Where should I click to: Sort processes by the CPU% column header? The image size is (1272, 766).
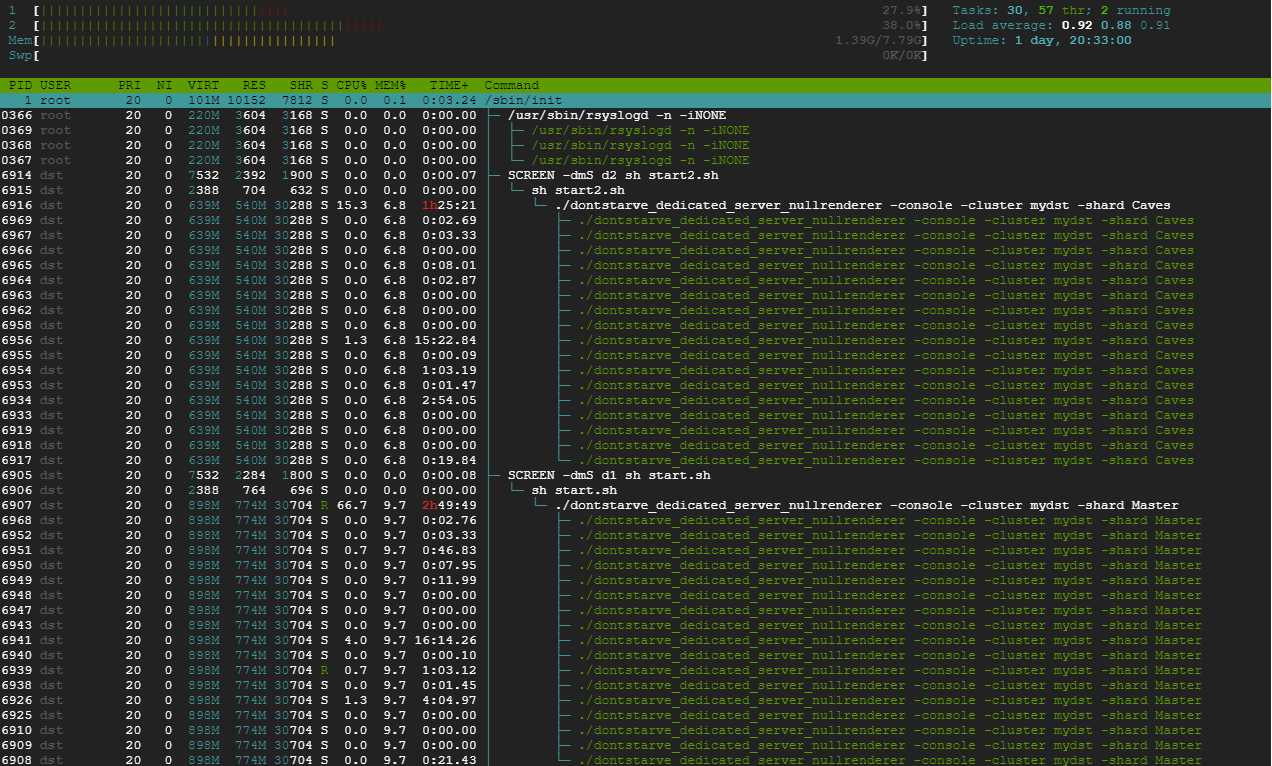(351, 86)
